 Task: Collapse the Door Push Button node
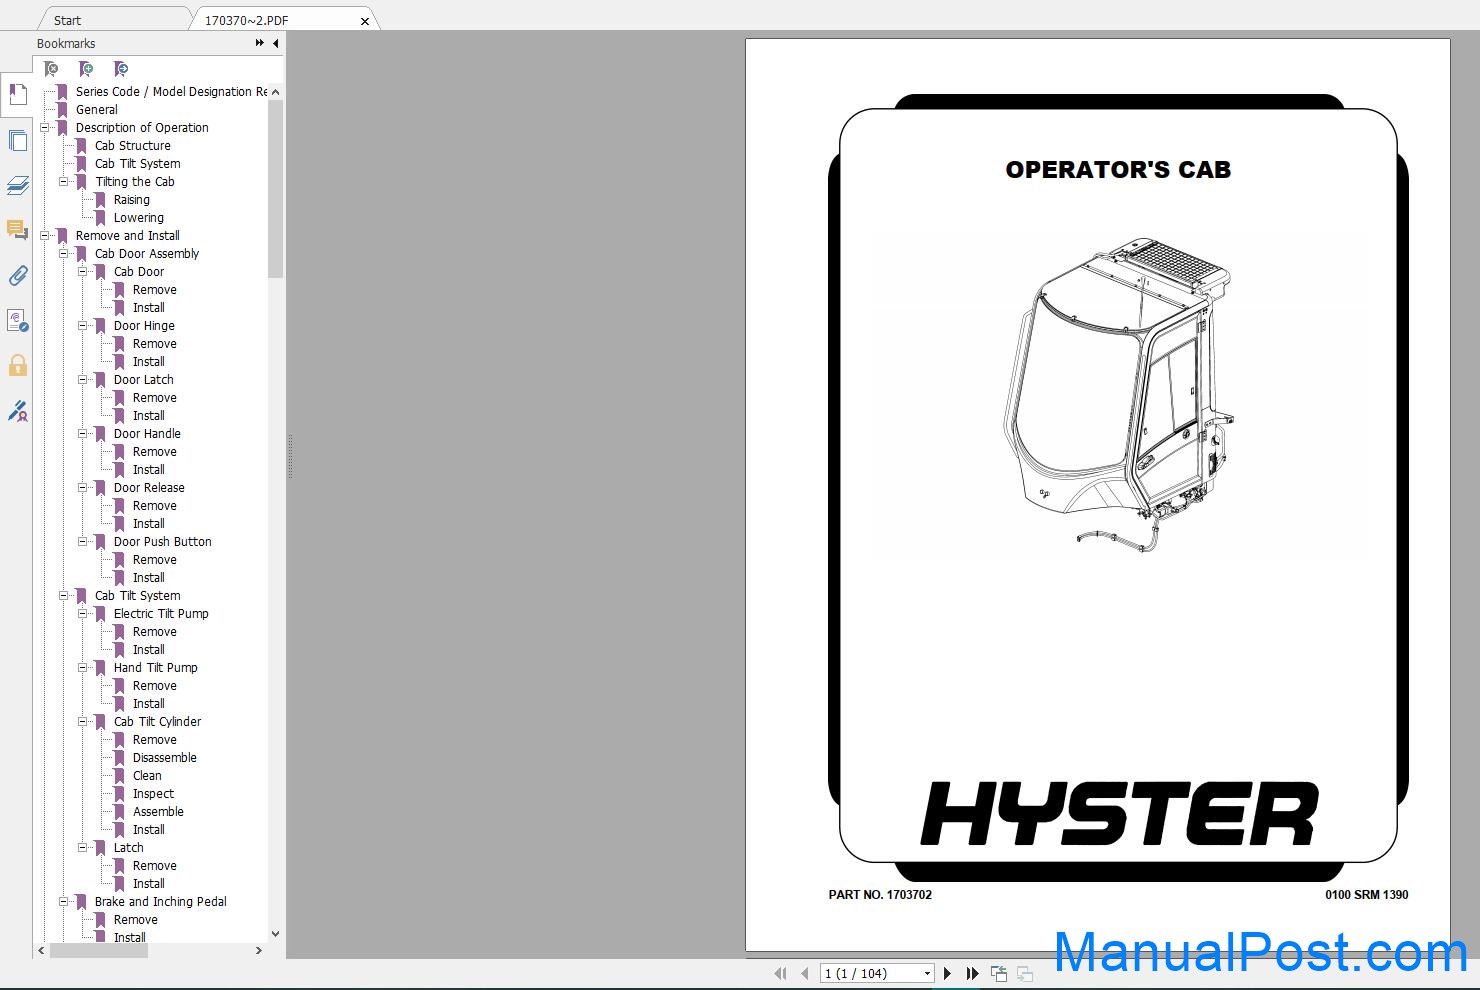(83, 542)
